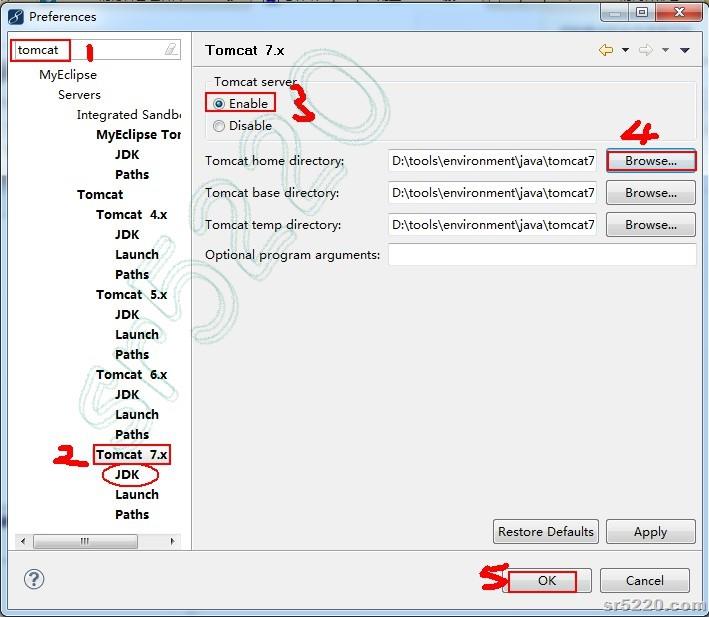The width and height of the screenshot is (709, 617).
Task: Click the Restore Defaults button
Action: pos(546,532)
